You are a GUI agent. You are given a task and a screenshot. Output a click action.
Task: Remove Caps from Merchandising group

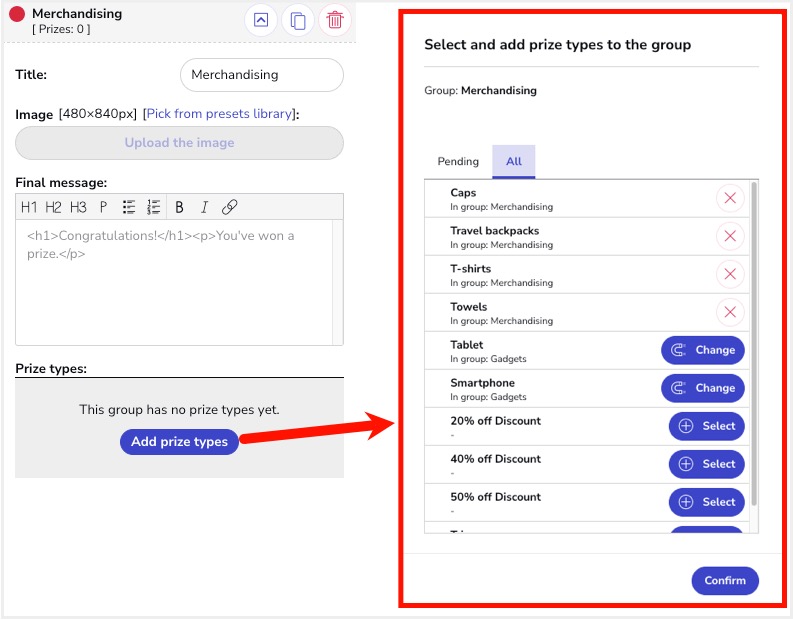click(x=730, y=198)
